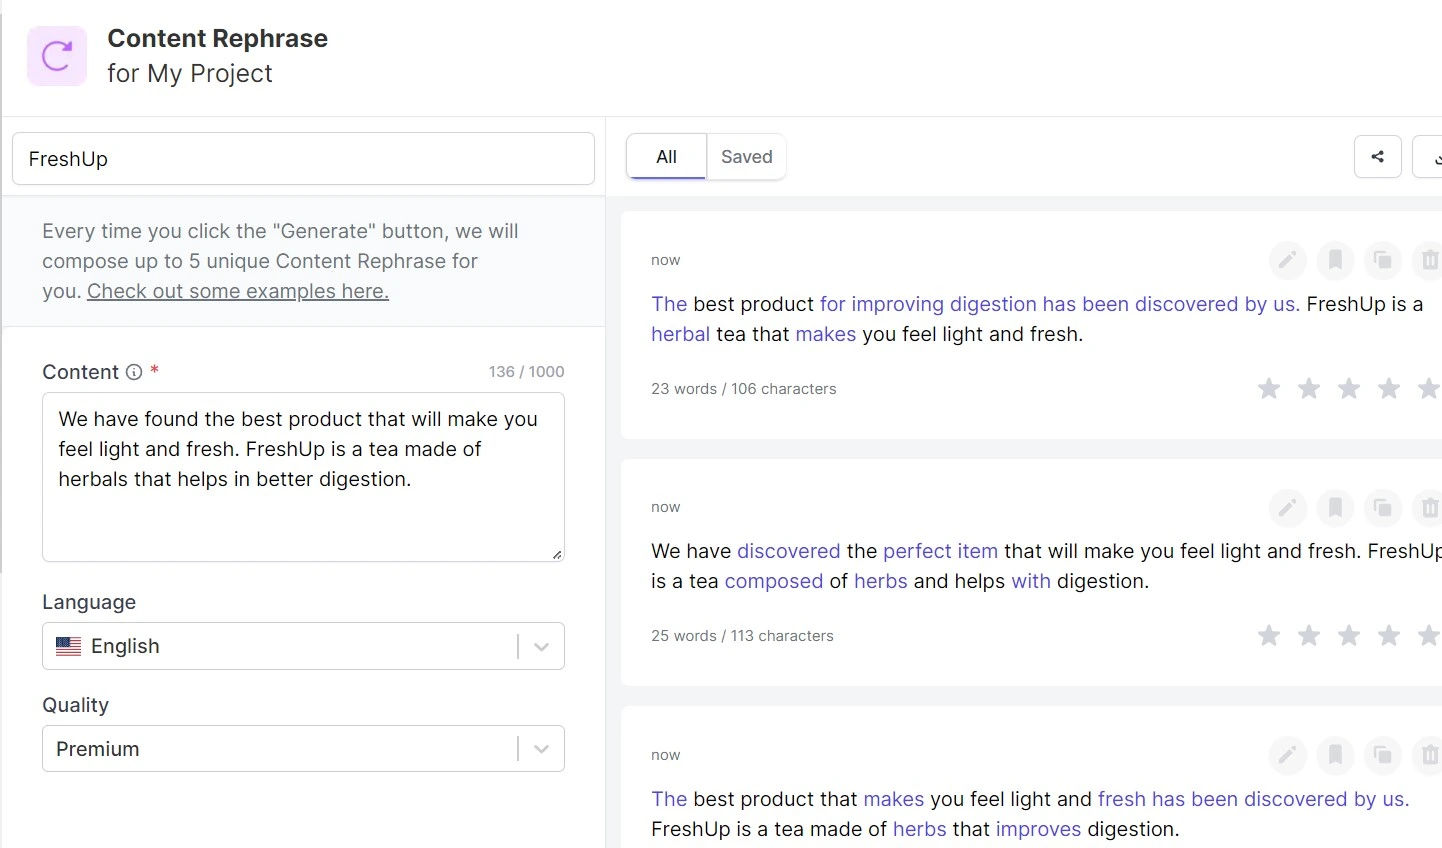Click the info icon next to Content

pyautogui.click(x=134, y=372)
